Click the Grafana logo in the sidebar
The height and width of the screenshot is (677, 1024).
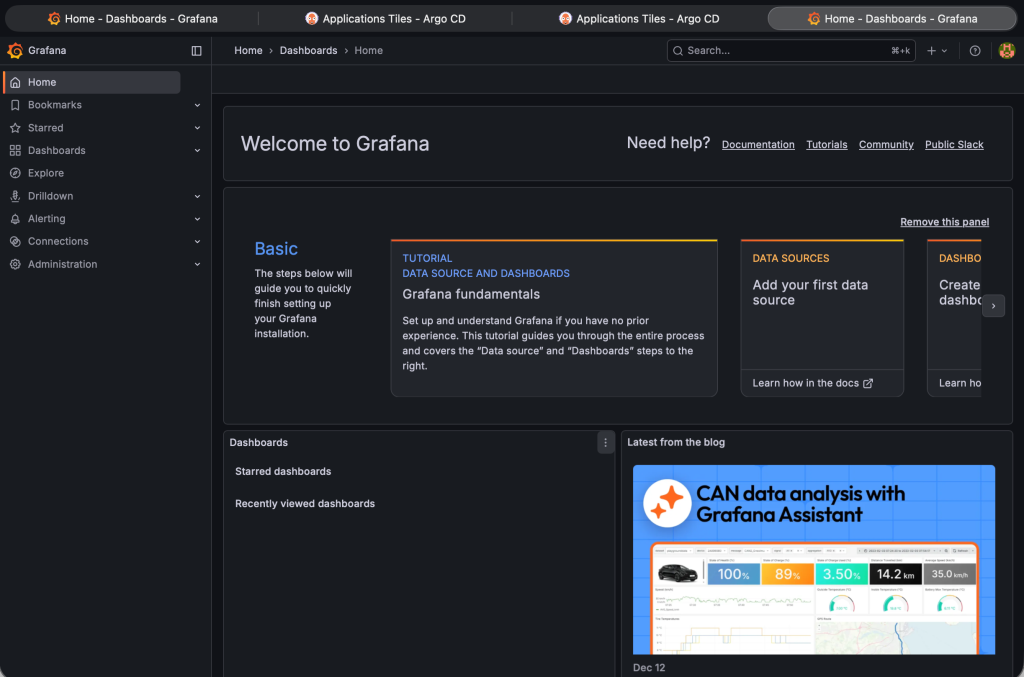click(14, 50)
